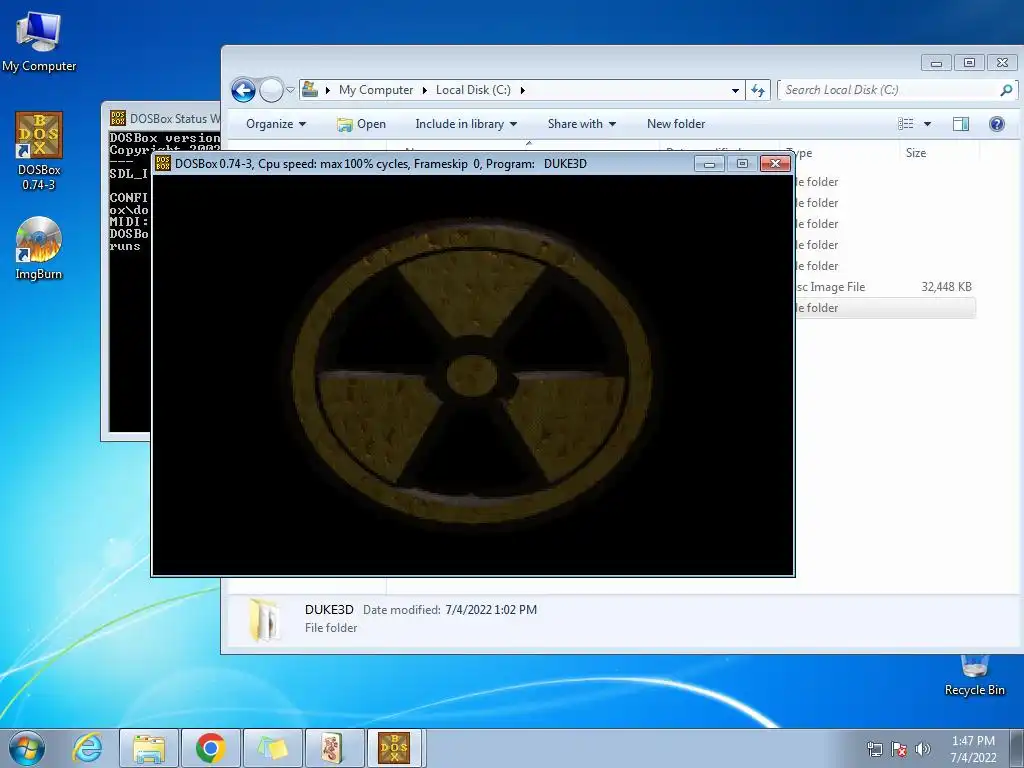Open the Sticky Notes taskbar icon
Image resolution: width=1024 pixels, height=768 pixels.
click(272, 748)
